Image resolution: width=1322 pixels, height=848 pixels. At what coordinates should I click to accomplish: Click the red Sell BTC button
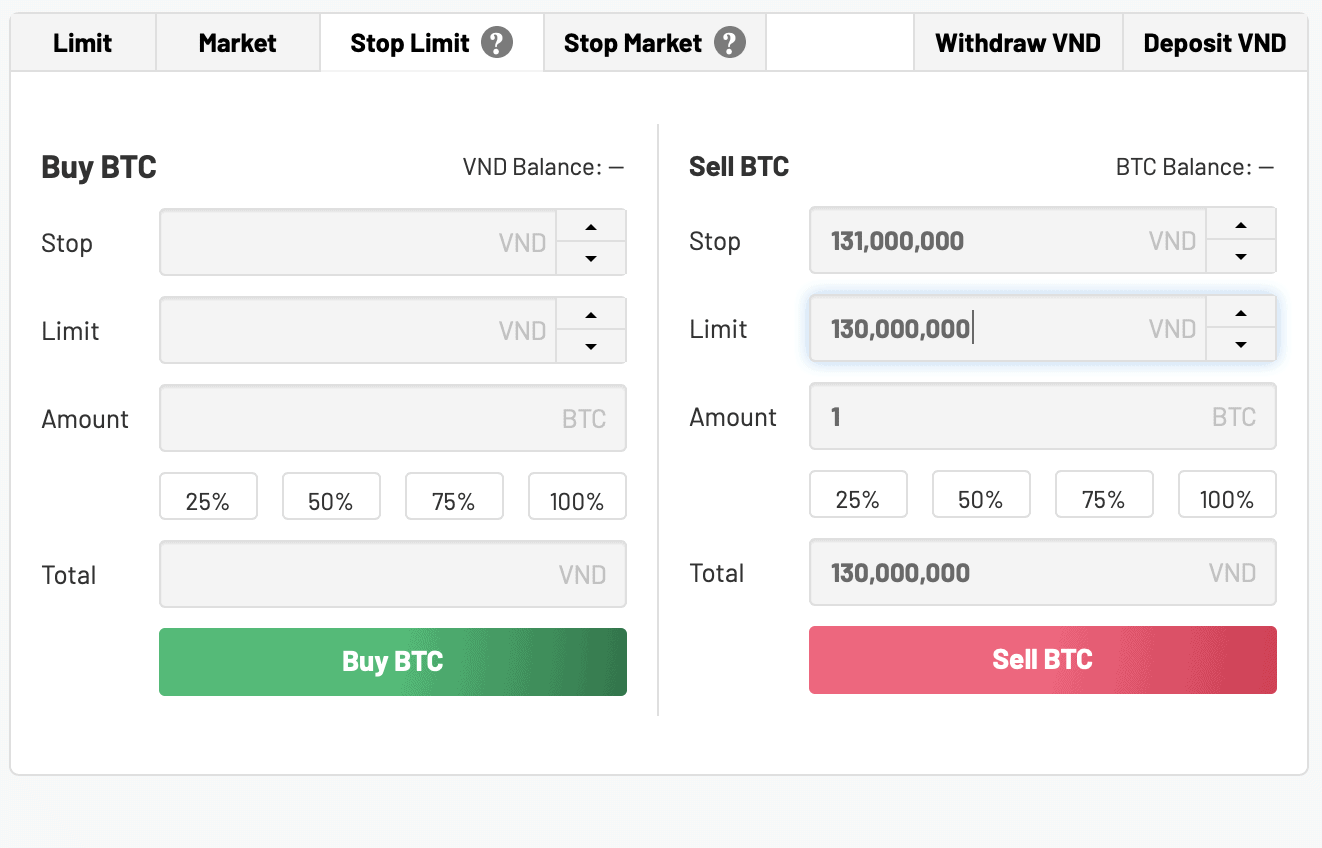(x=1043, y=659)
